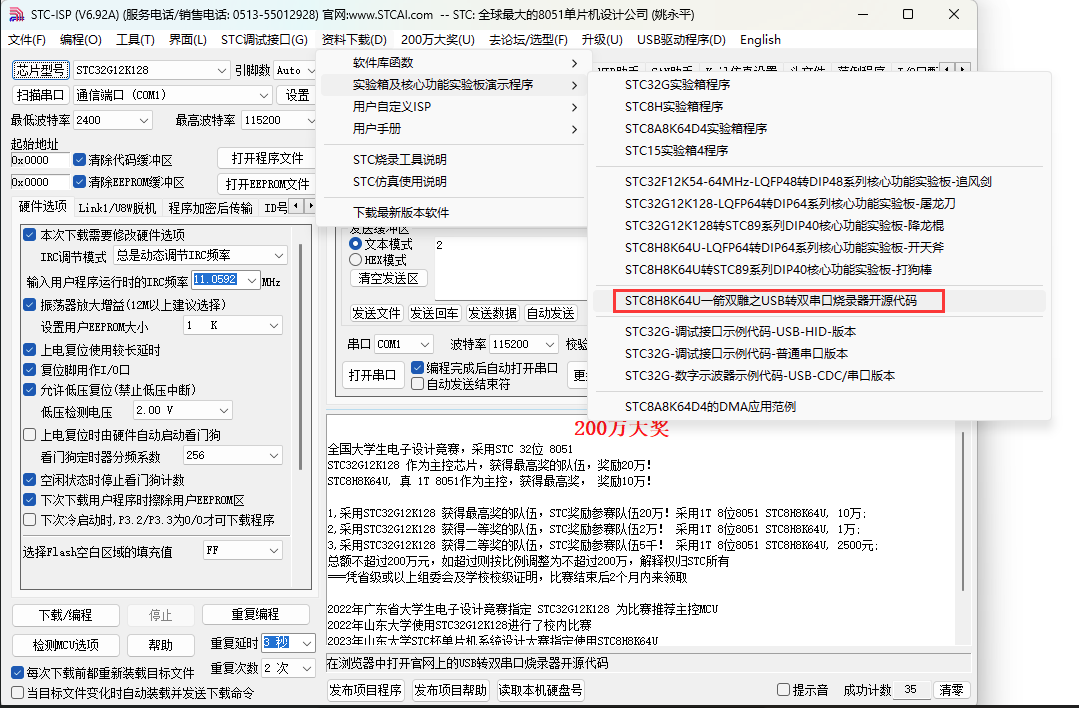Open 工具(T) menu
Viewport: 1079px width, 708px height.
point(135,40)
